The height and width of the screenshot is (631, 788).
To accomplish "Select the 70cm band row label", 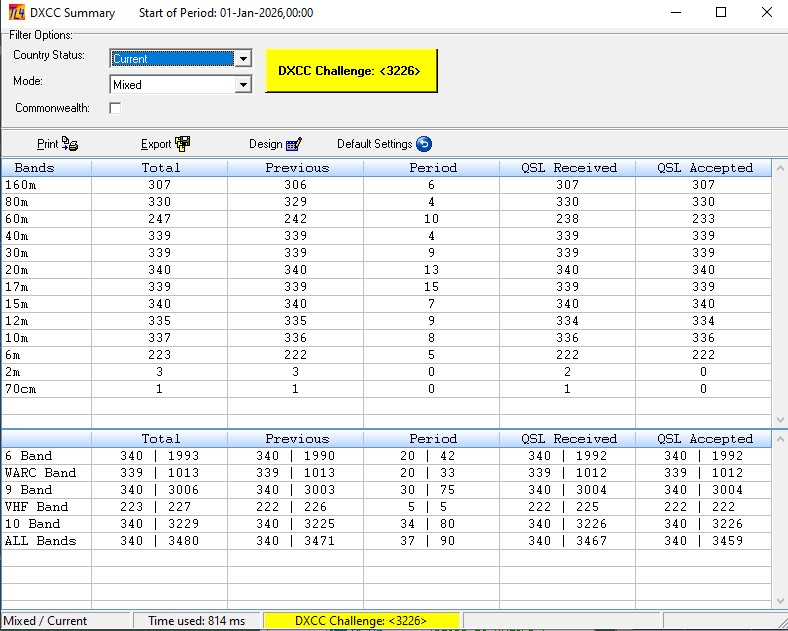I will pyautogui.click(x=21, y=389).
